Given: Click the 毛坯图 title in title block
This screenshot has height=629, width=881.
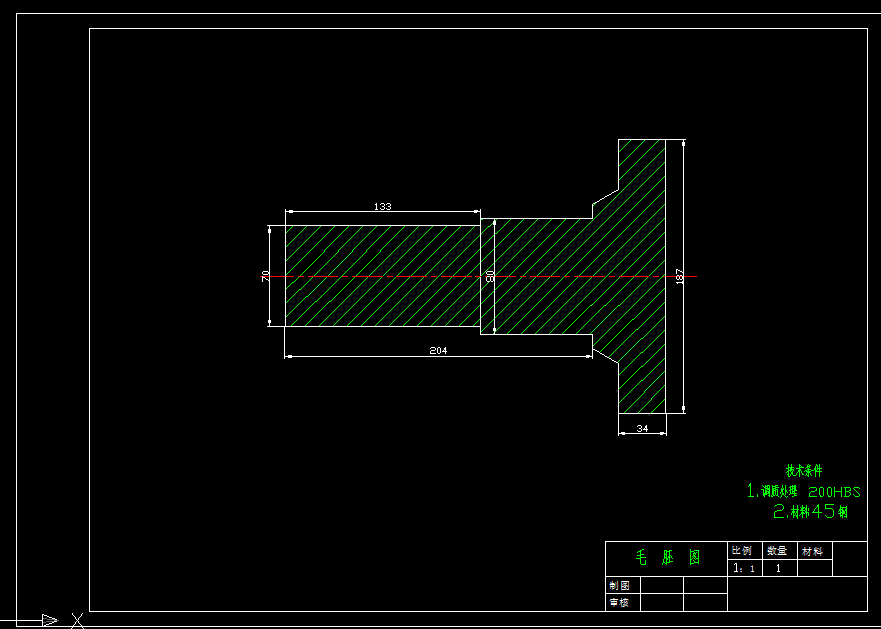Looking at the screenshot, I should click(668, 558).
